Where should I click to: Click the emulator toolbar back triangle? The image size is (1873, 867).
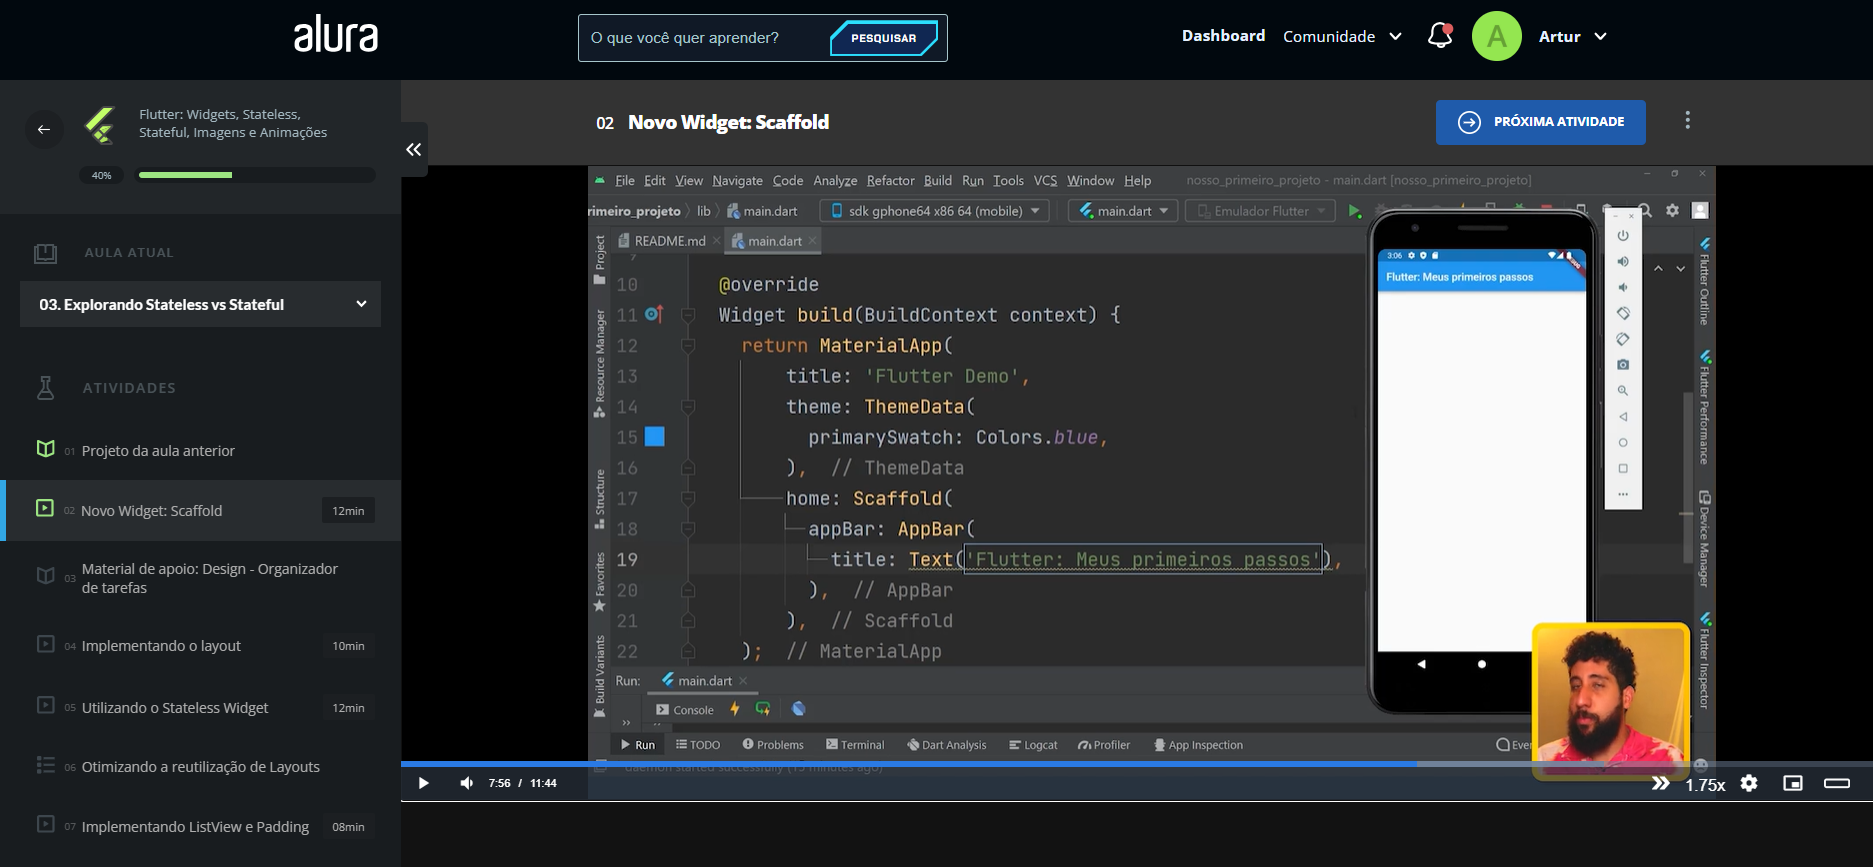[x=1623, y=416]
